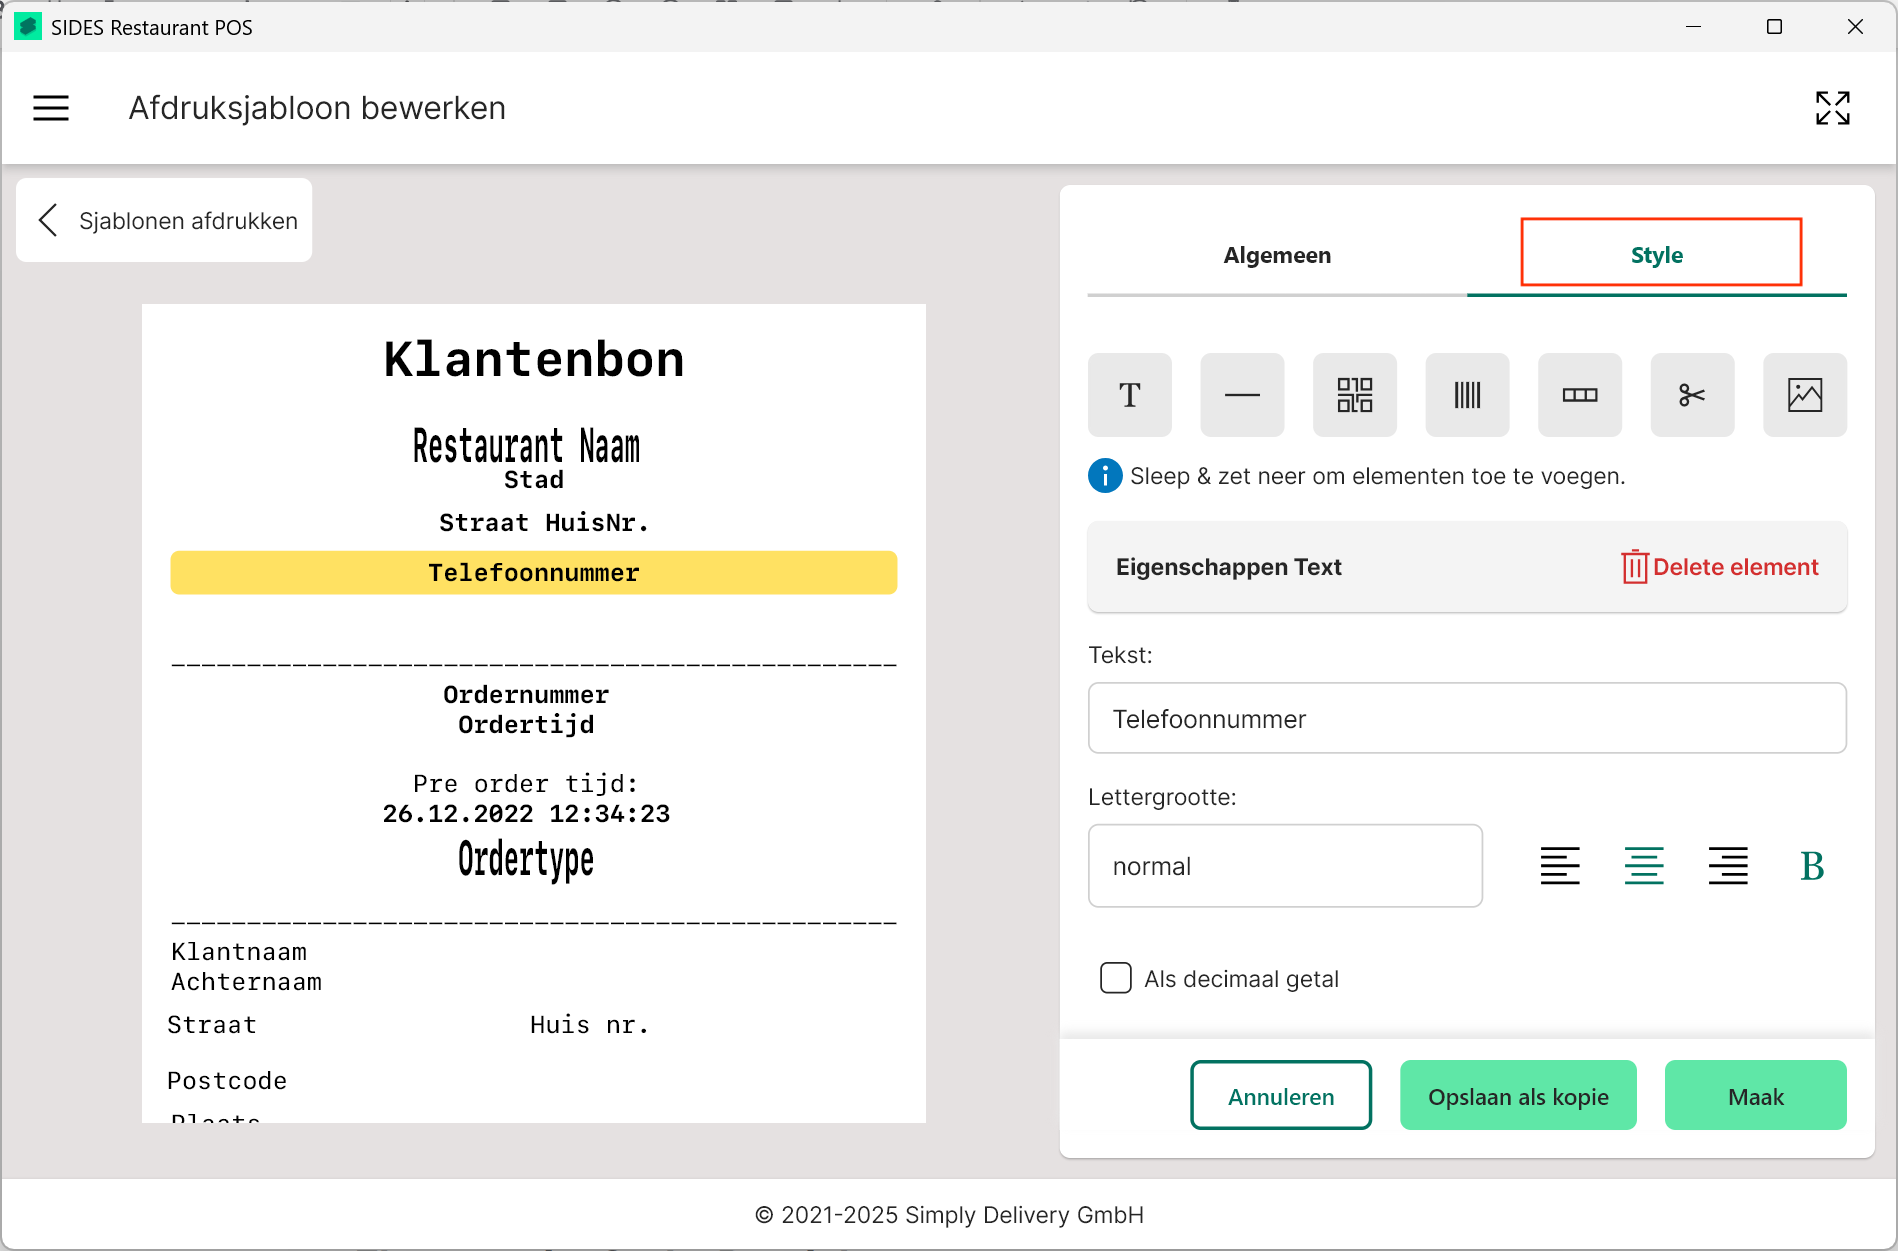This screenshot has height=1251, width=1898.
Task: Set text alignment to left
Action: point(1559,866)
